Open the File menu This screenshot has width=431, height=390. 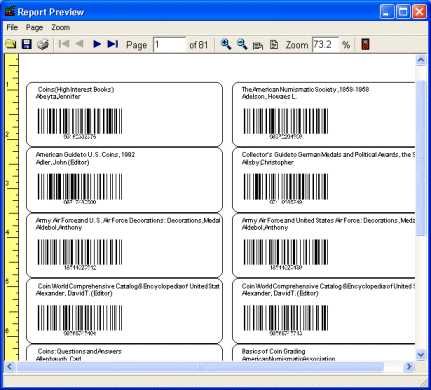[x=12, y=27]
